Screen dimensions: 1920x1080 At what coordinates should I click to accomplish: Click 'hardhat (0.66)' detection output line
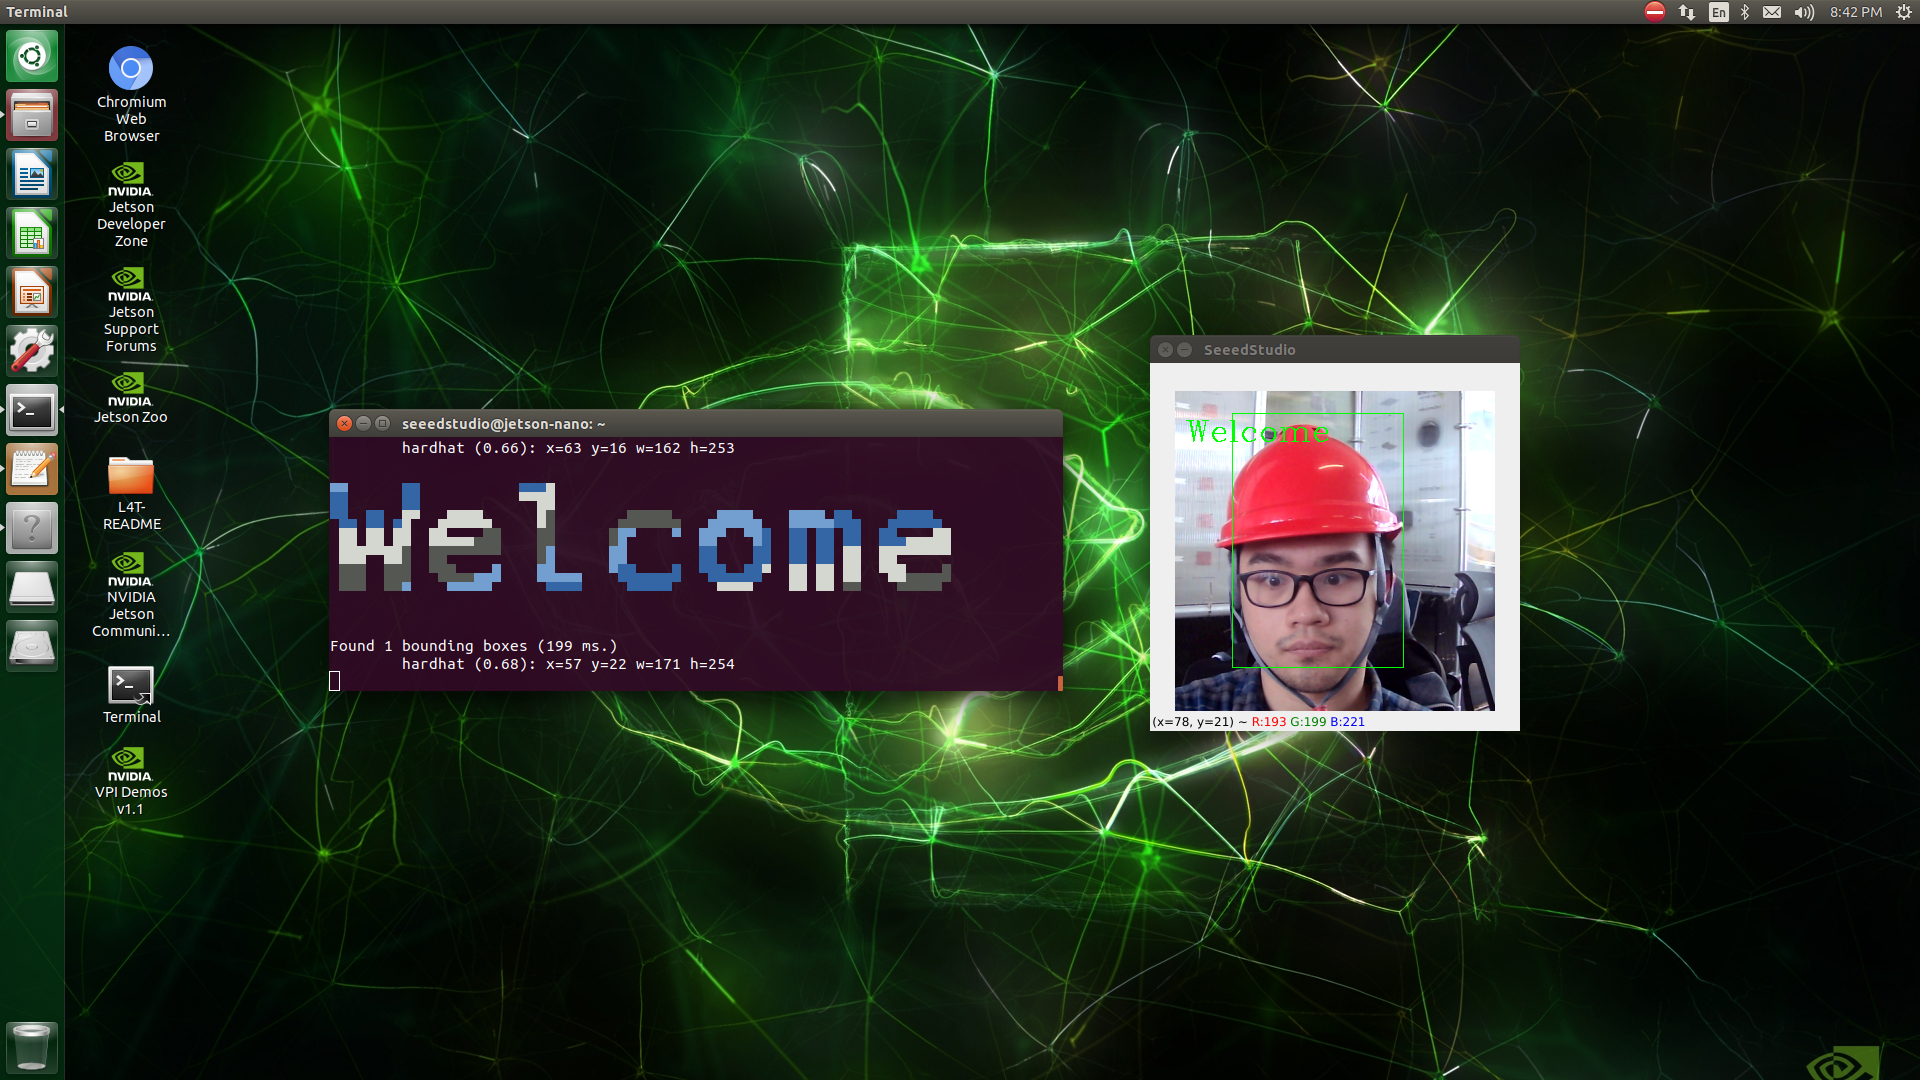(568, 448)
